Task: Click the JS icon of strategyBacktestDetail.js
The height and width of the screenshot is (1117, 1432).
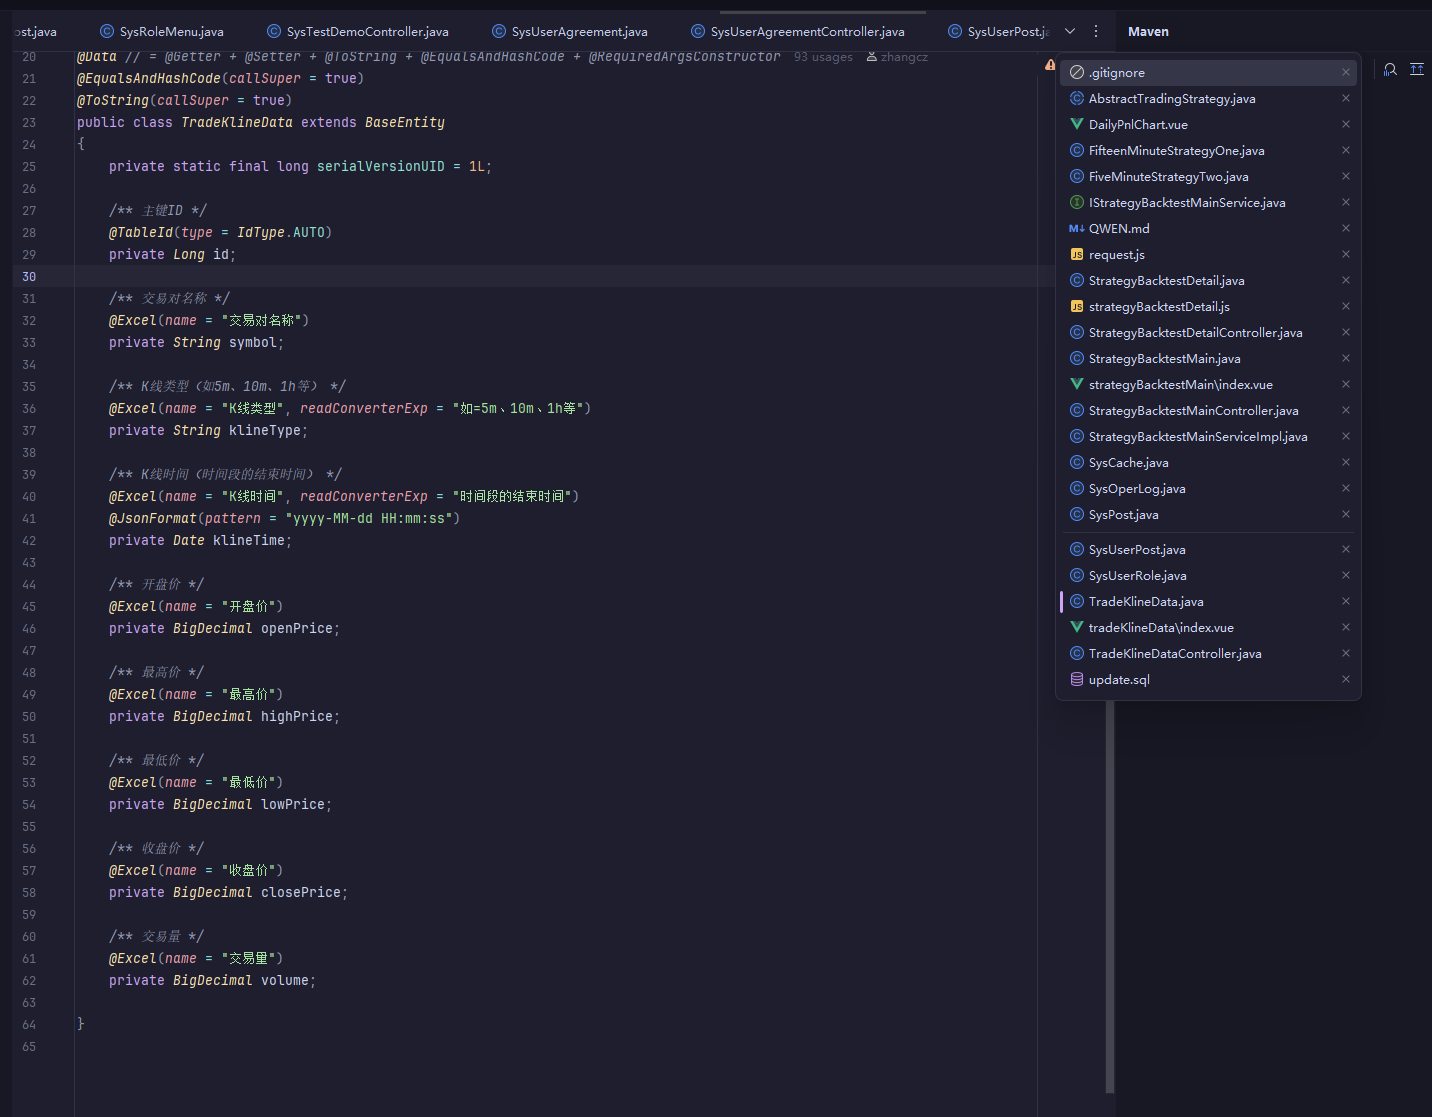Action: tap(1077, 307)
